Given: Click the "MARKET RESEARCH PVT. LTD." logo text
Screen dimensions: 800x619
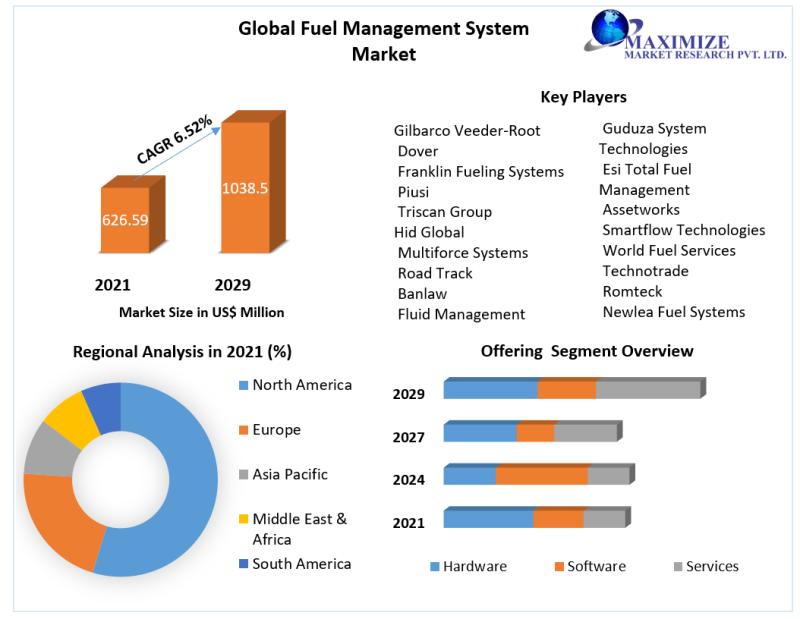Looking at the screenshot, I should tap(705, 54).
